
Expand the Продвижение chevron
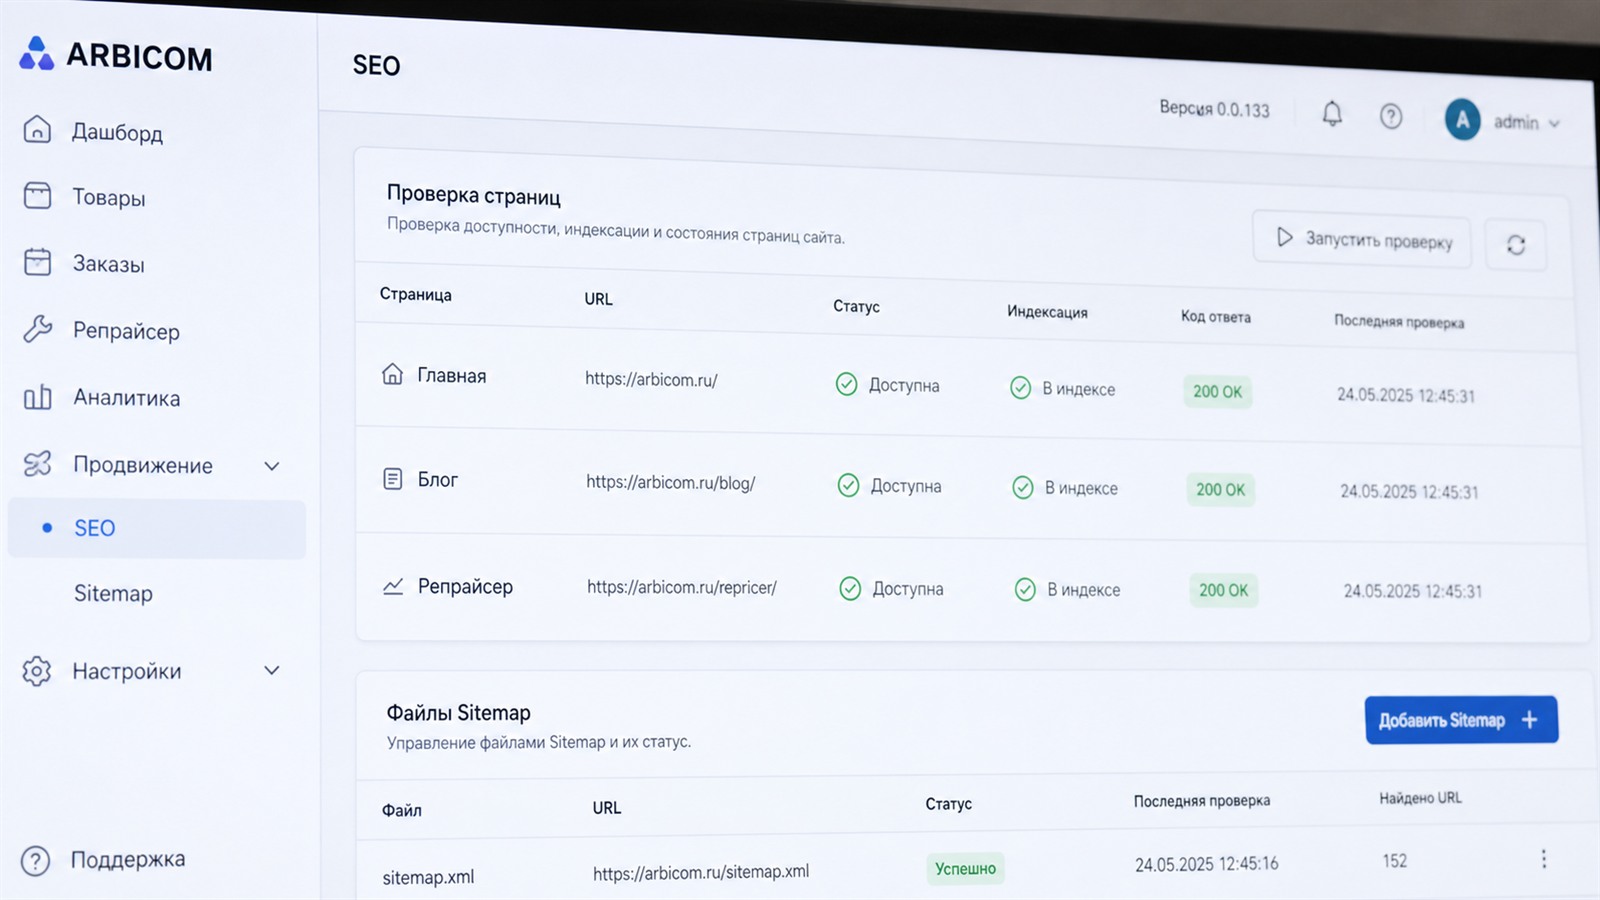pyautogui.click(x=271, y=466)
